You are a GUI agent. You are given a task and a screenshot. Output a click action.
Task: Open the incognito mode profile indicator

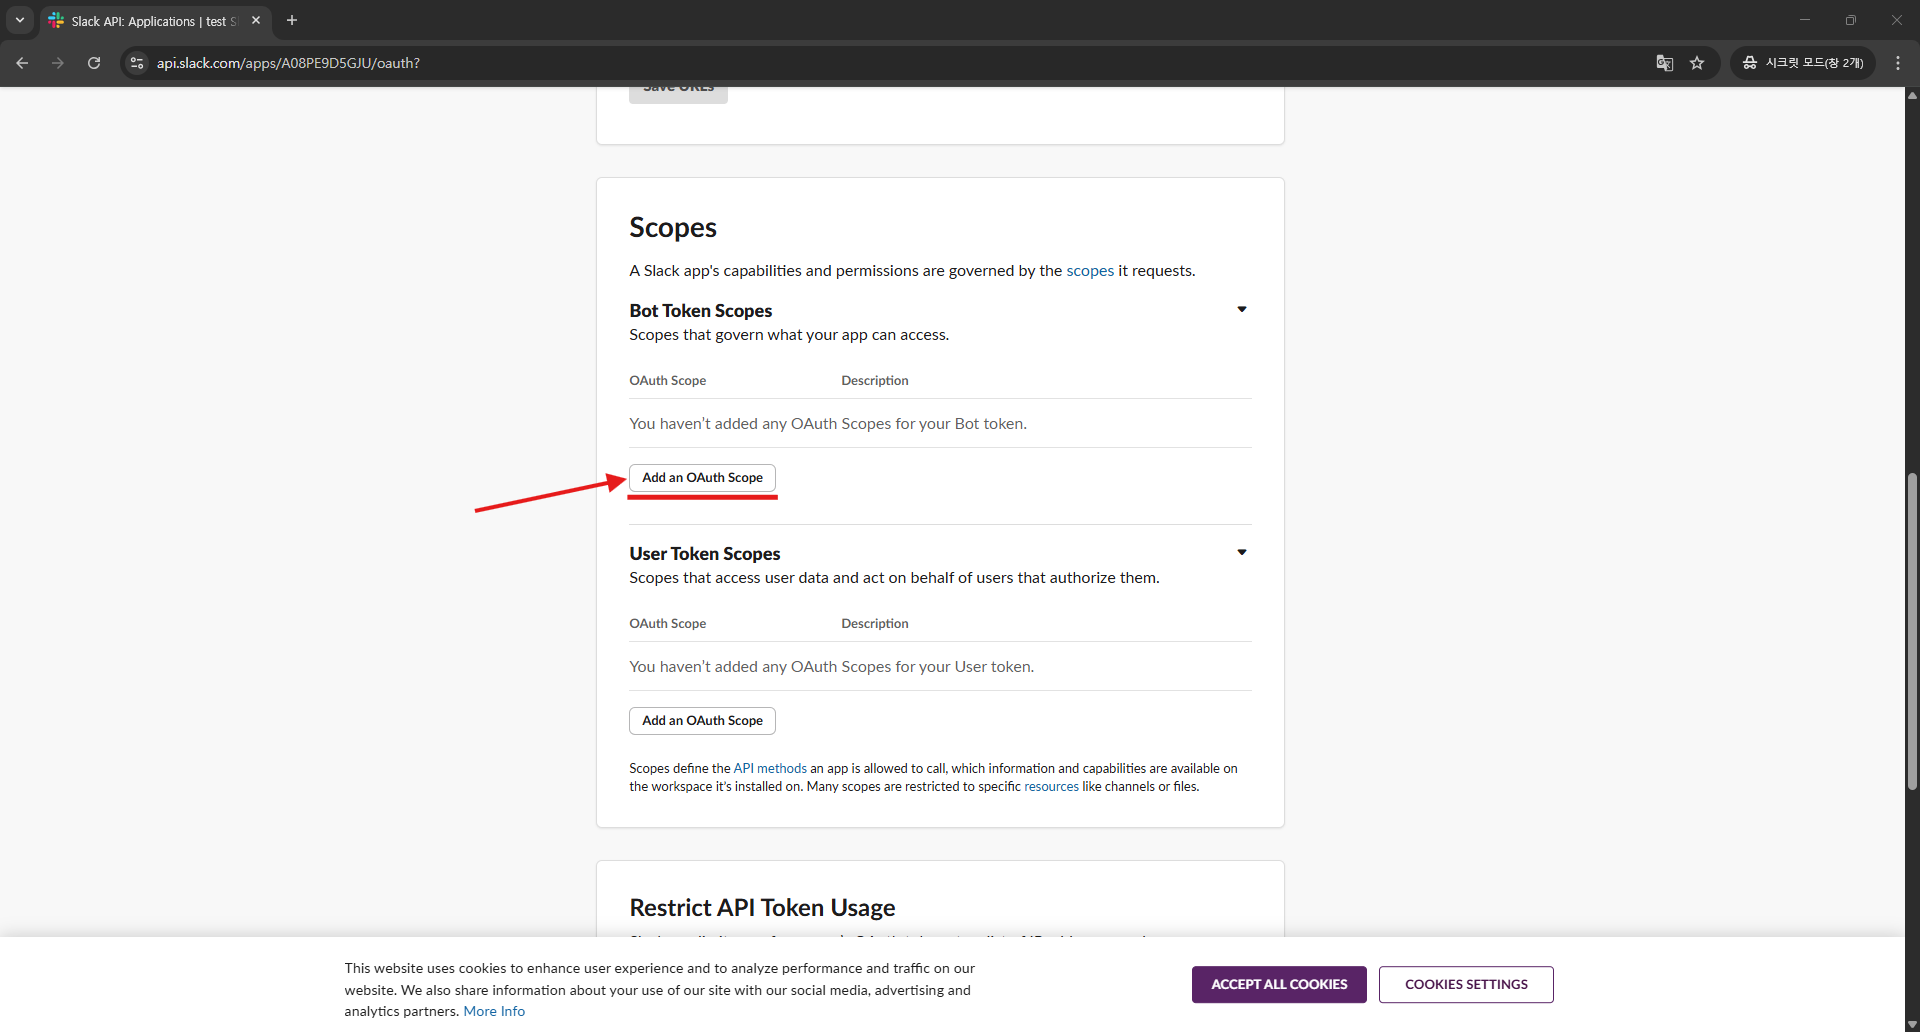tap(1803, 63)
